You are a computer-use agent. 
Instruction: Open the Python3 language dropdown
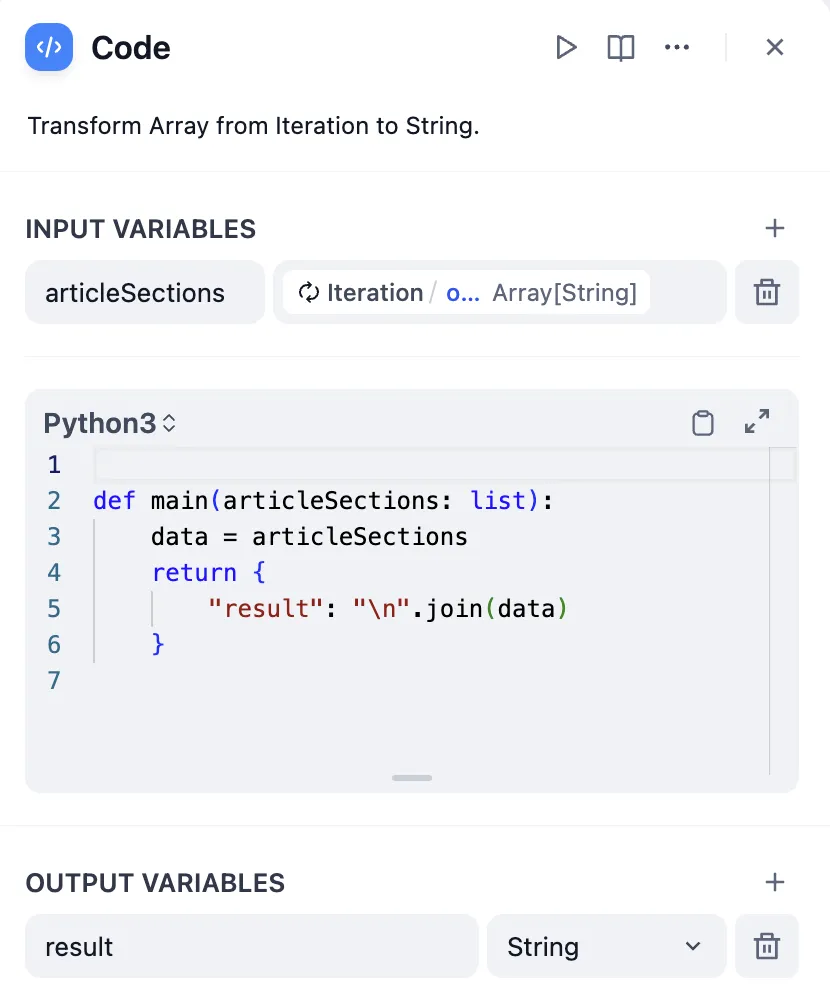[x=110, y=424]
